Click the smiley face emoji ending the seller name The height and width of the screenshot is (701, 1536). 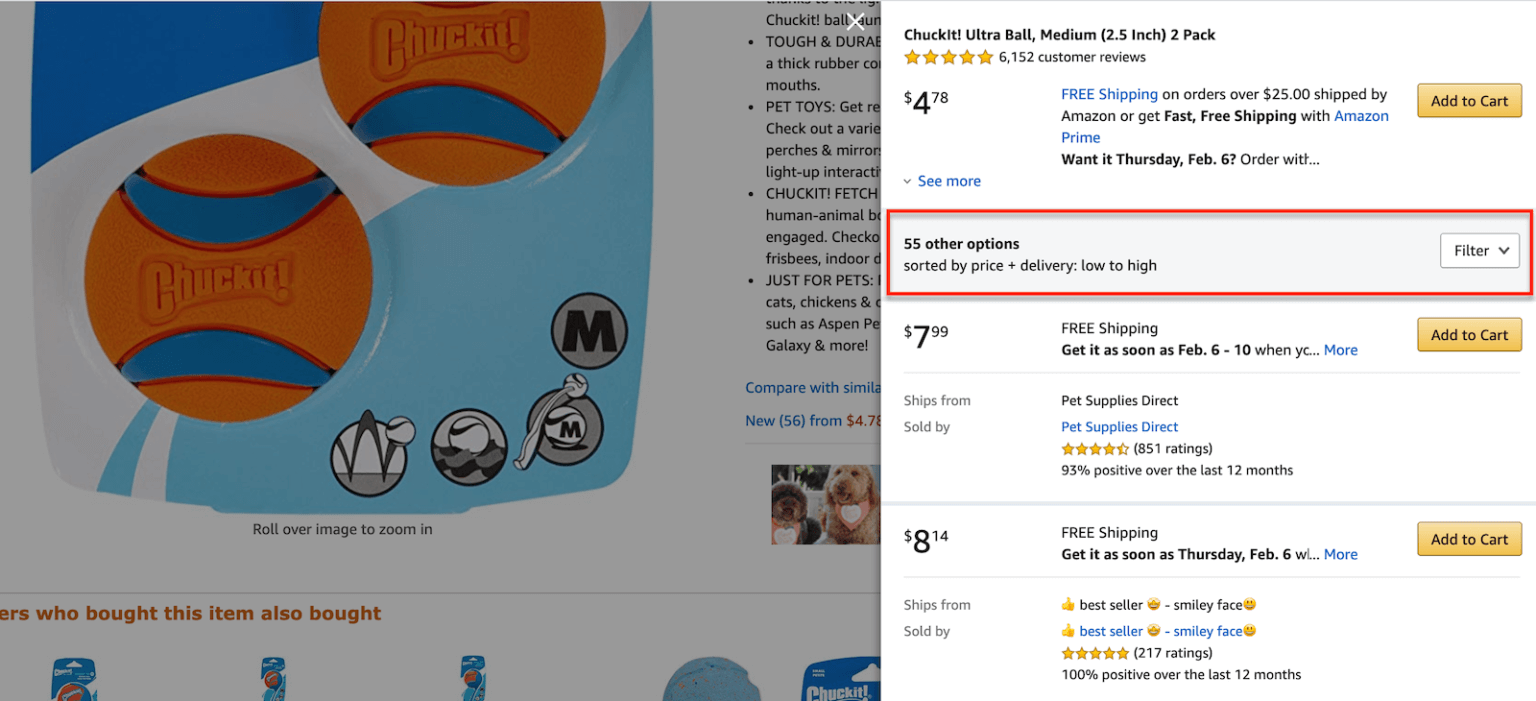click(1250, 631)
